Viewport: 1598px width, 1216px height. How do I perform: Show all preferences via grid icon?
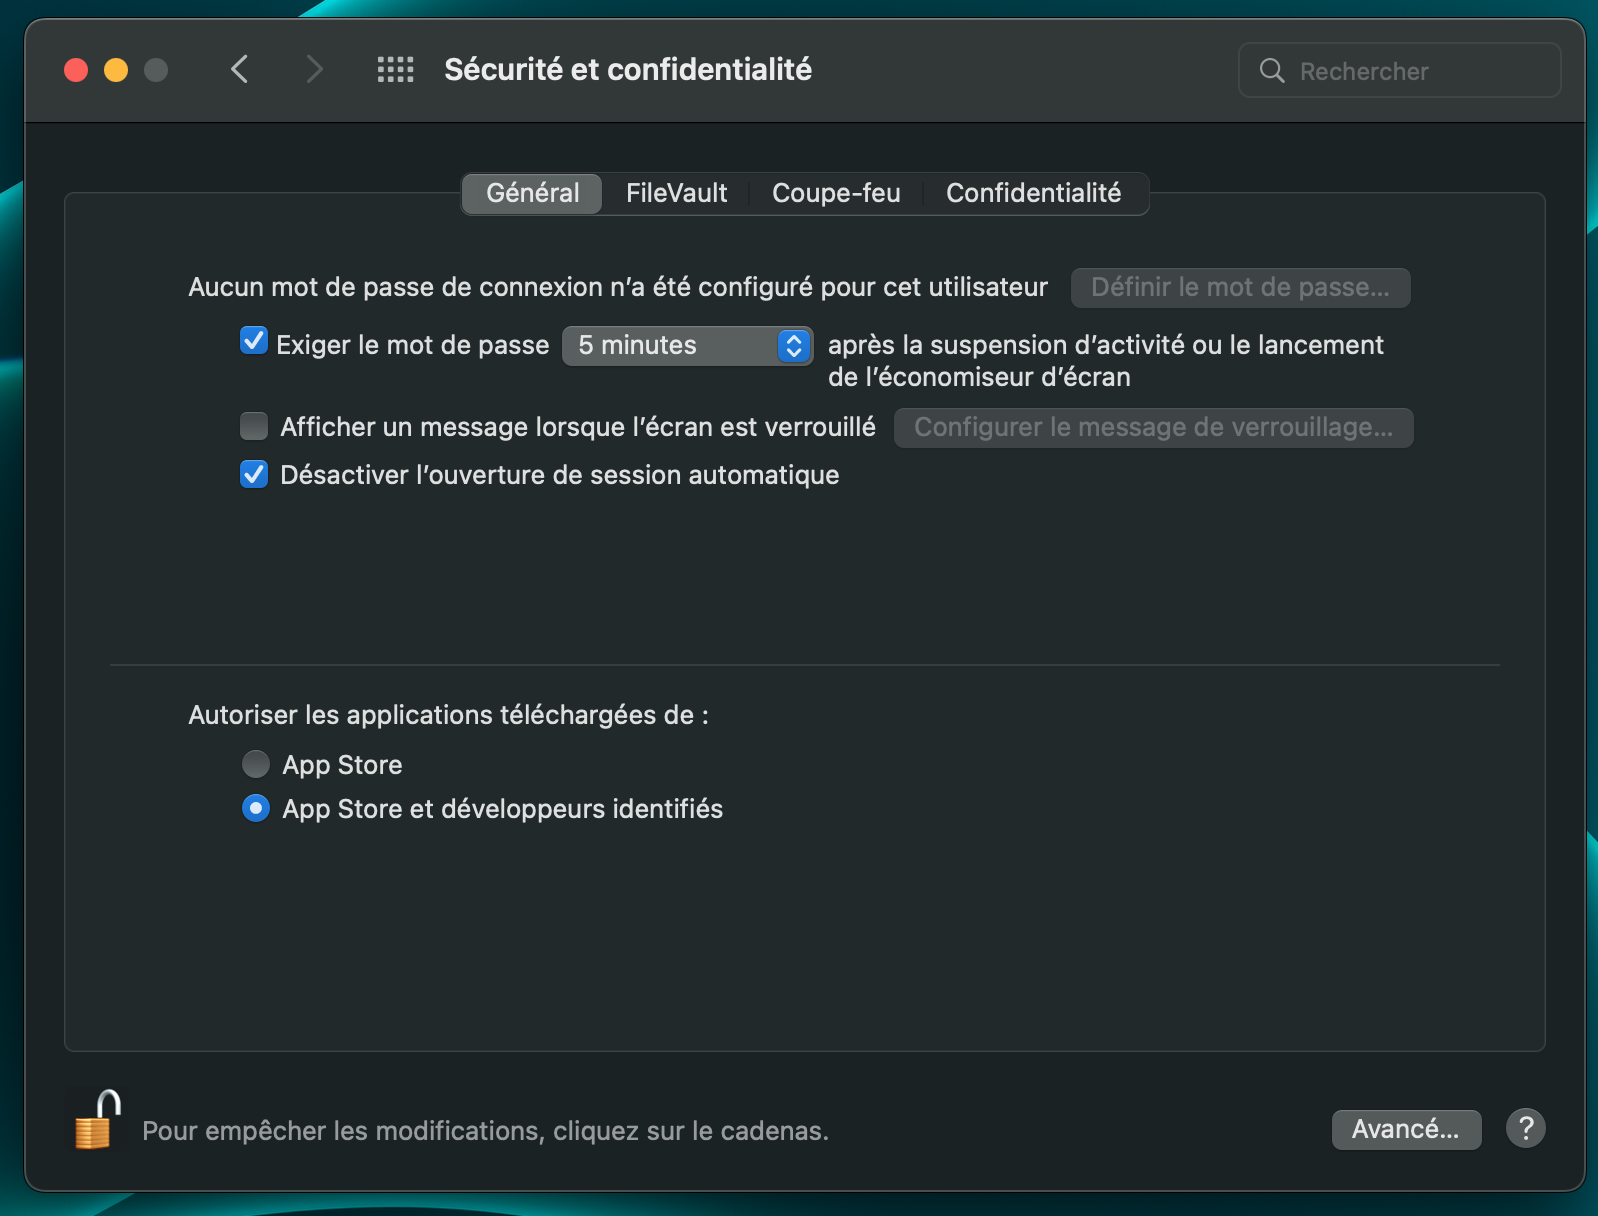tap(395, 69)
